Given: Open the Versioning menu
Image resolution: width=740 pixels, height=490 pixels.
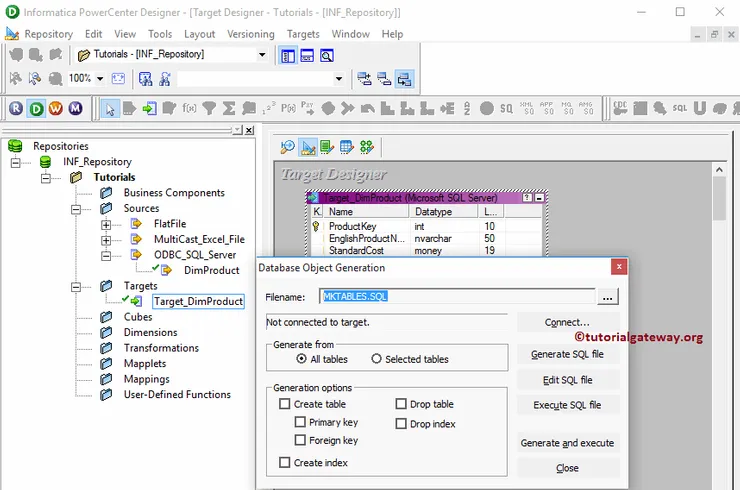Looking at the screenshot, I should 251,34.
